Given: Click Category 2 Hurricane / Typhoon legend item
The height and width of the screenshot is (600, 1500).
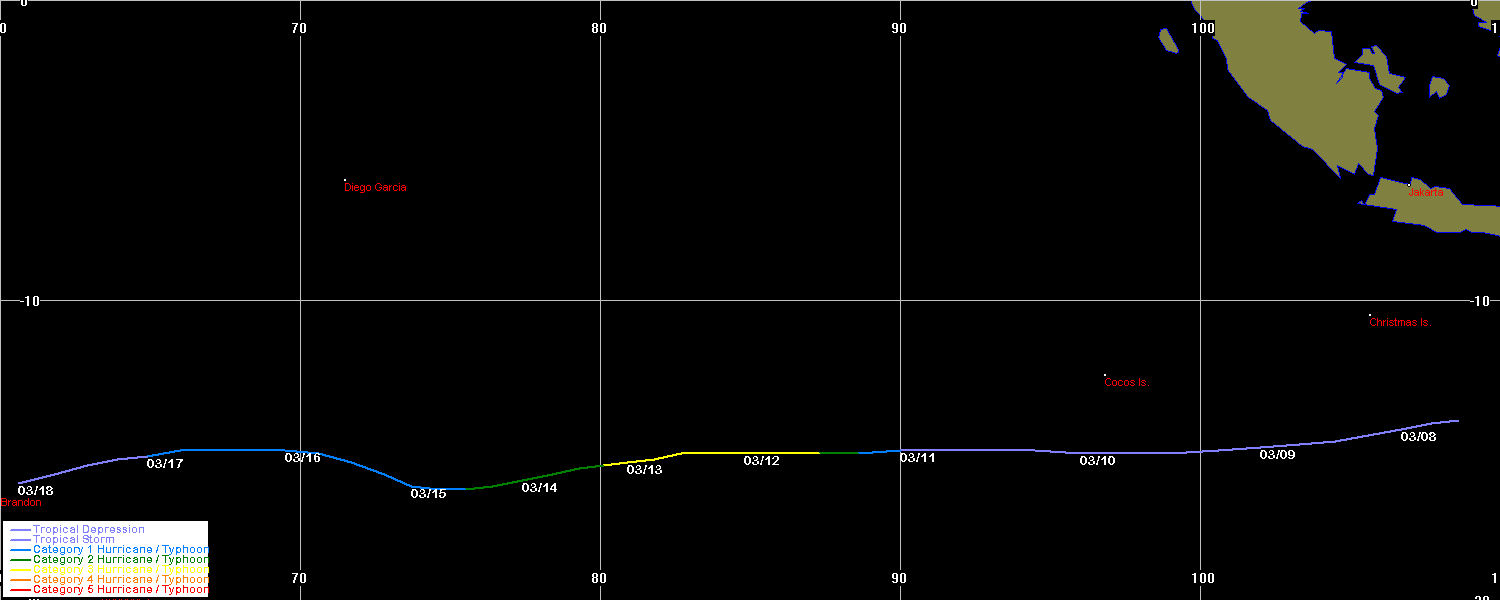Looking at the screenshot, I should [120, 559].
